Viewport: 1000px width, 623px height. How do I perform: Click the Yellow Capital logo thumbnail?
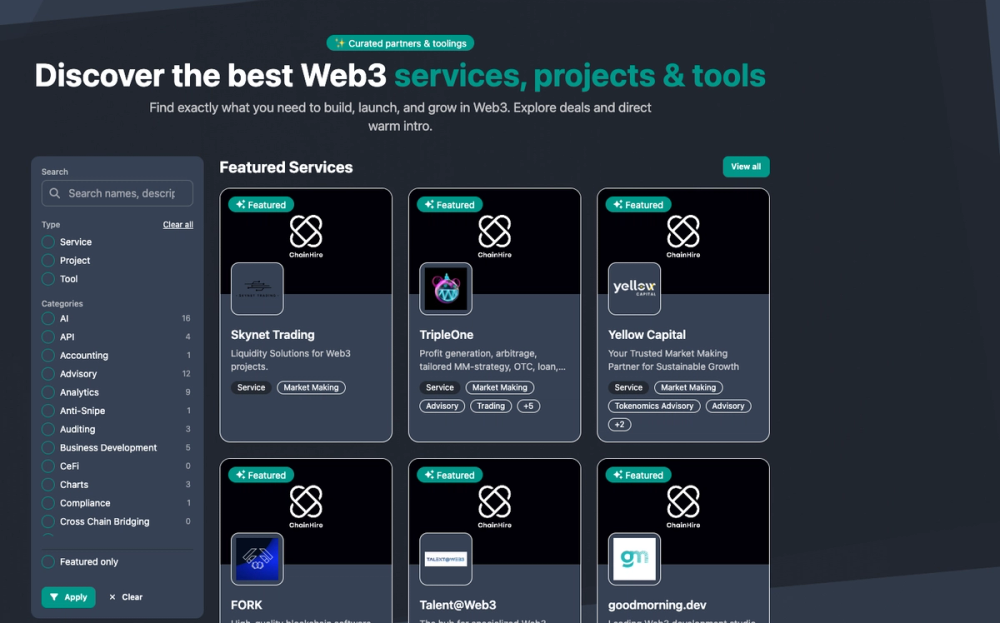click(635, 289)
